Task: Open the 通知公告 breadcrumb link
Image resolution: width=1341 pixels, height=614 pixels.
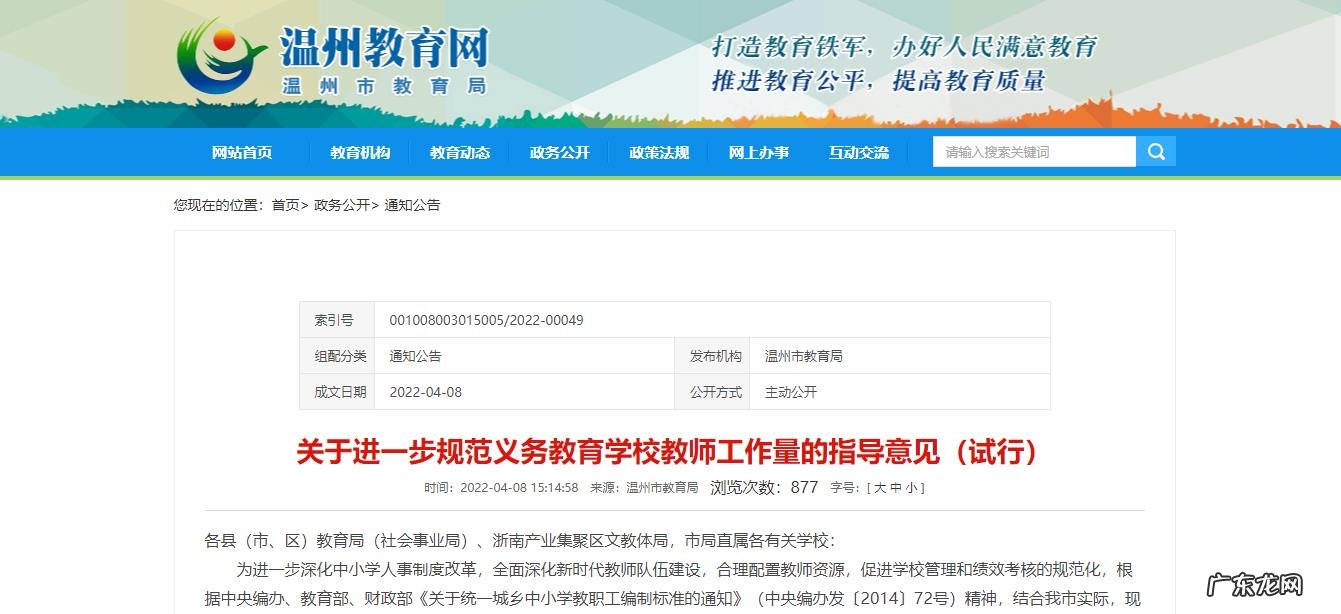Action: point(413,205)
